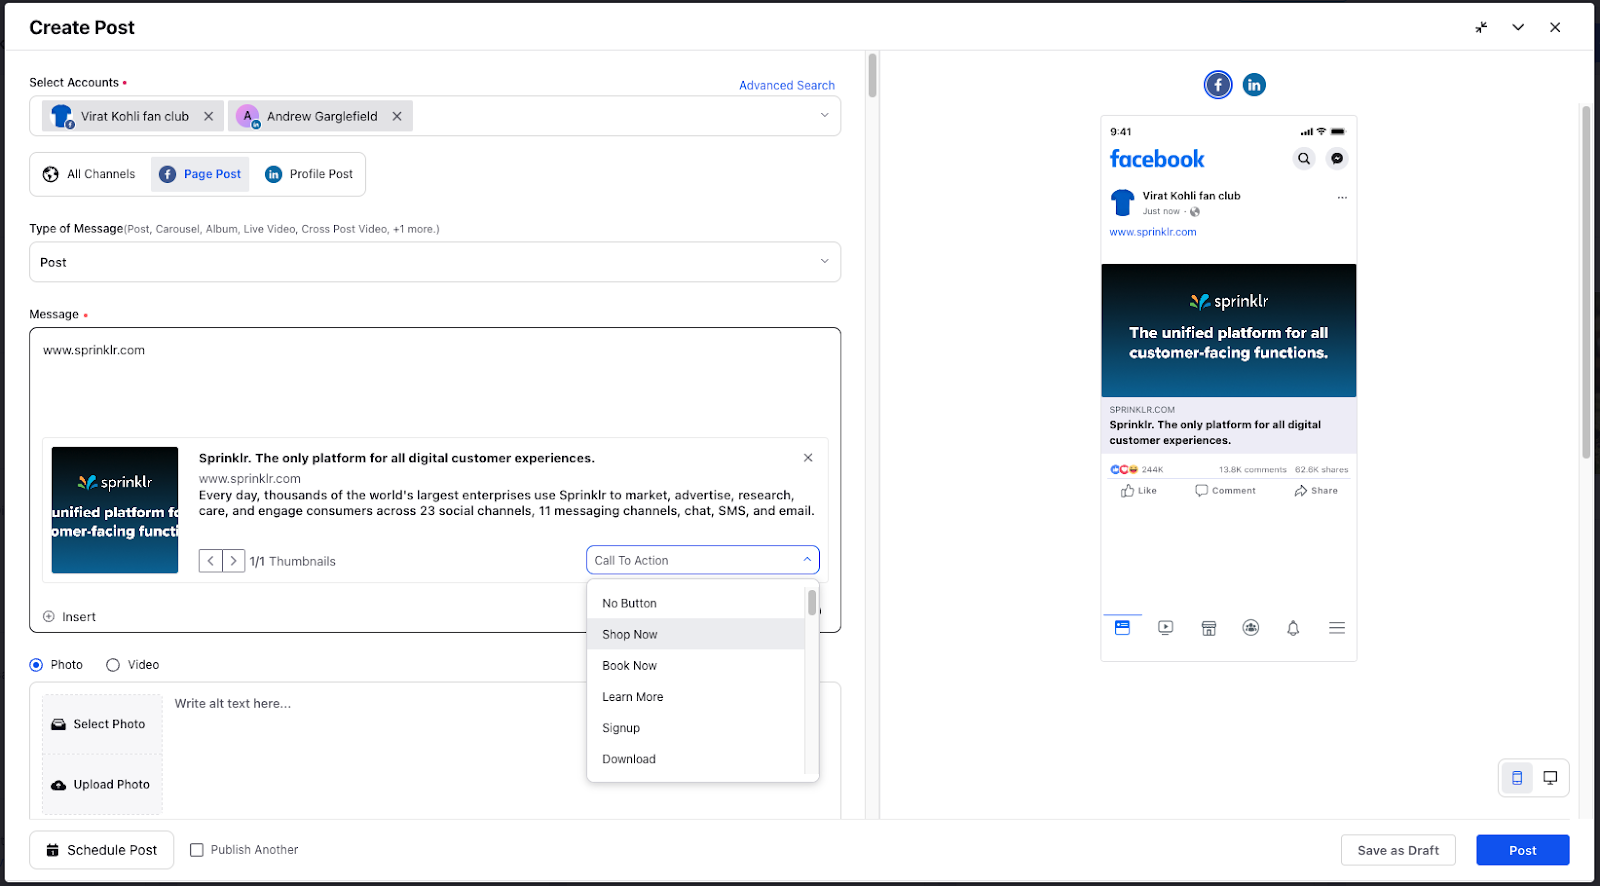Open the Type of Message Post dropdown
Viewport: 1600px width, 886px height.
[435, 262]
